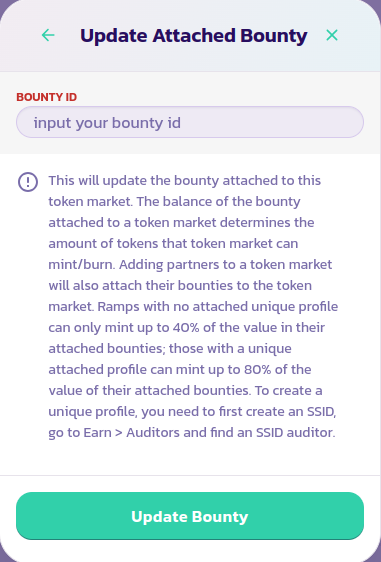Click the 'mint/burn' text in description
Screen dimensions: 381x562
click(82, 265)
